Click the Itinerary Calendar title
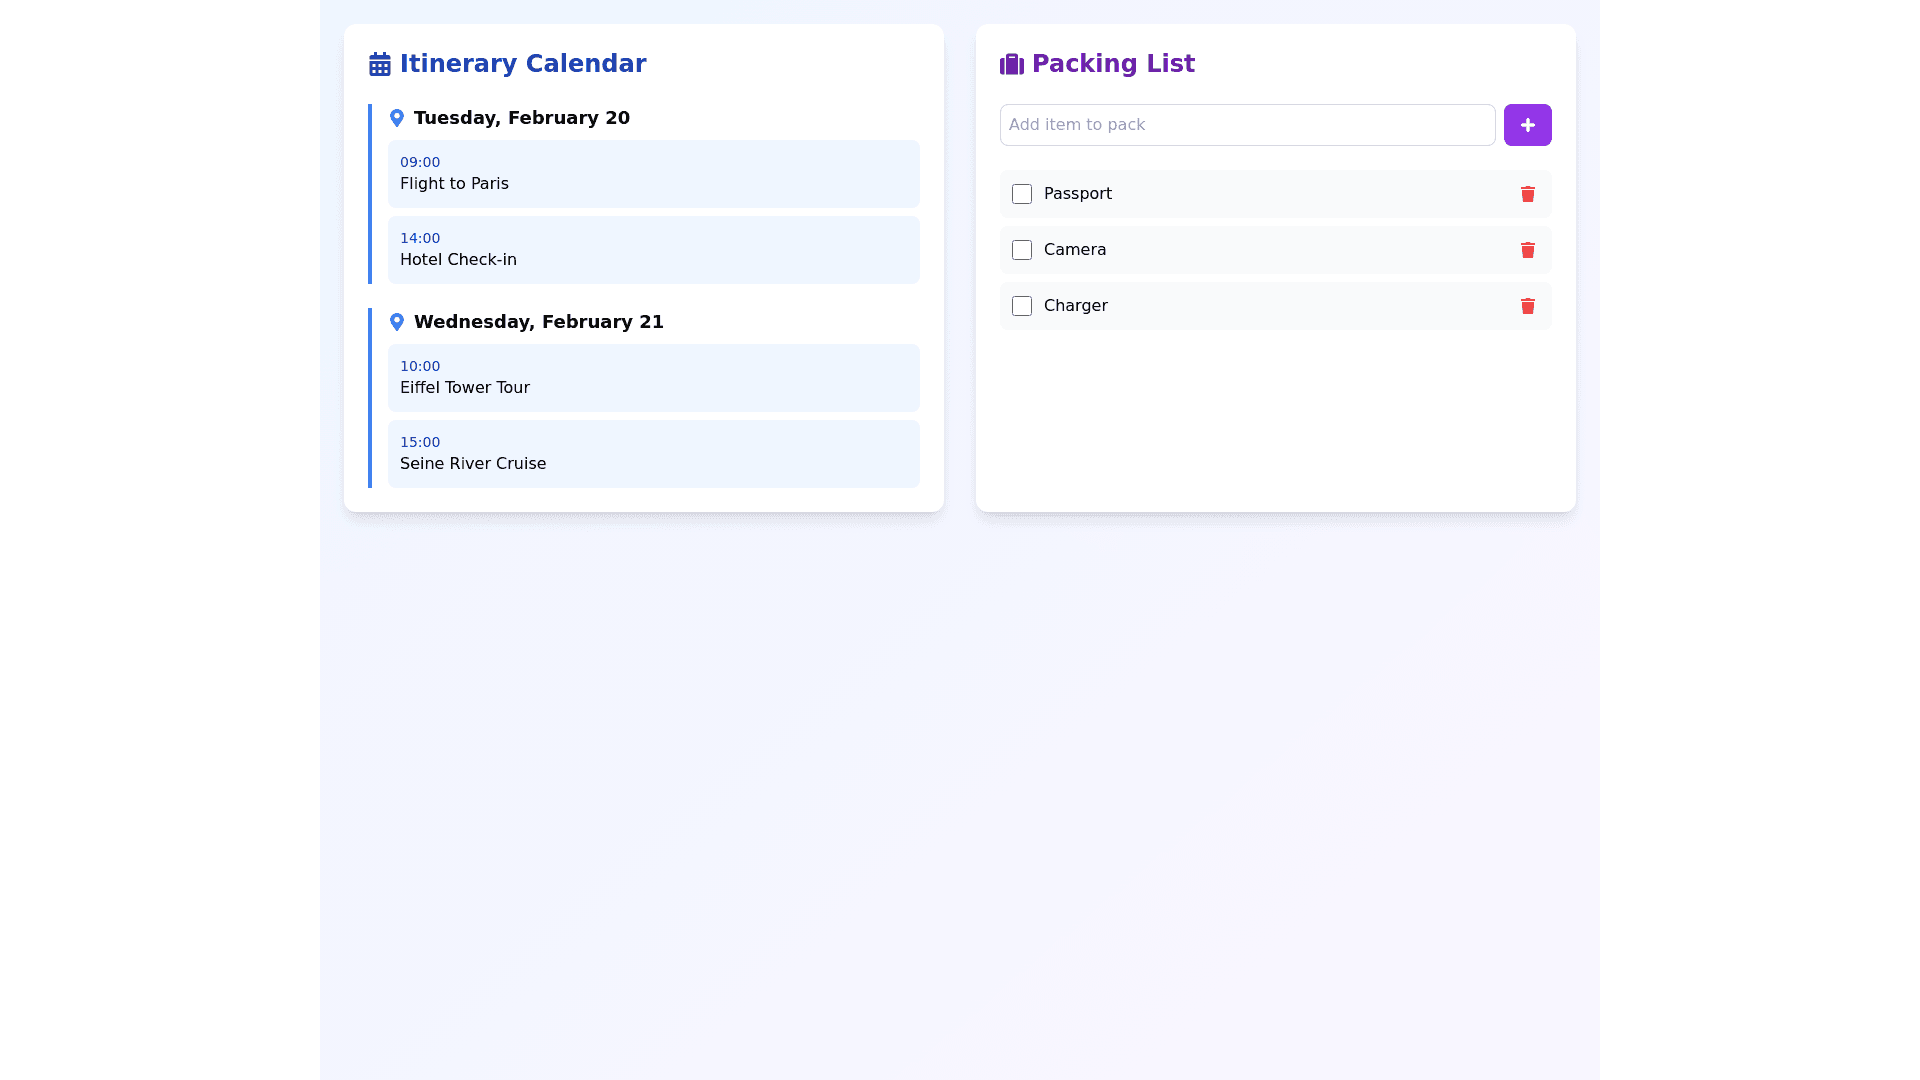This screenshot has width=1920, height=1080. pos(522,64)
